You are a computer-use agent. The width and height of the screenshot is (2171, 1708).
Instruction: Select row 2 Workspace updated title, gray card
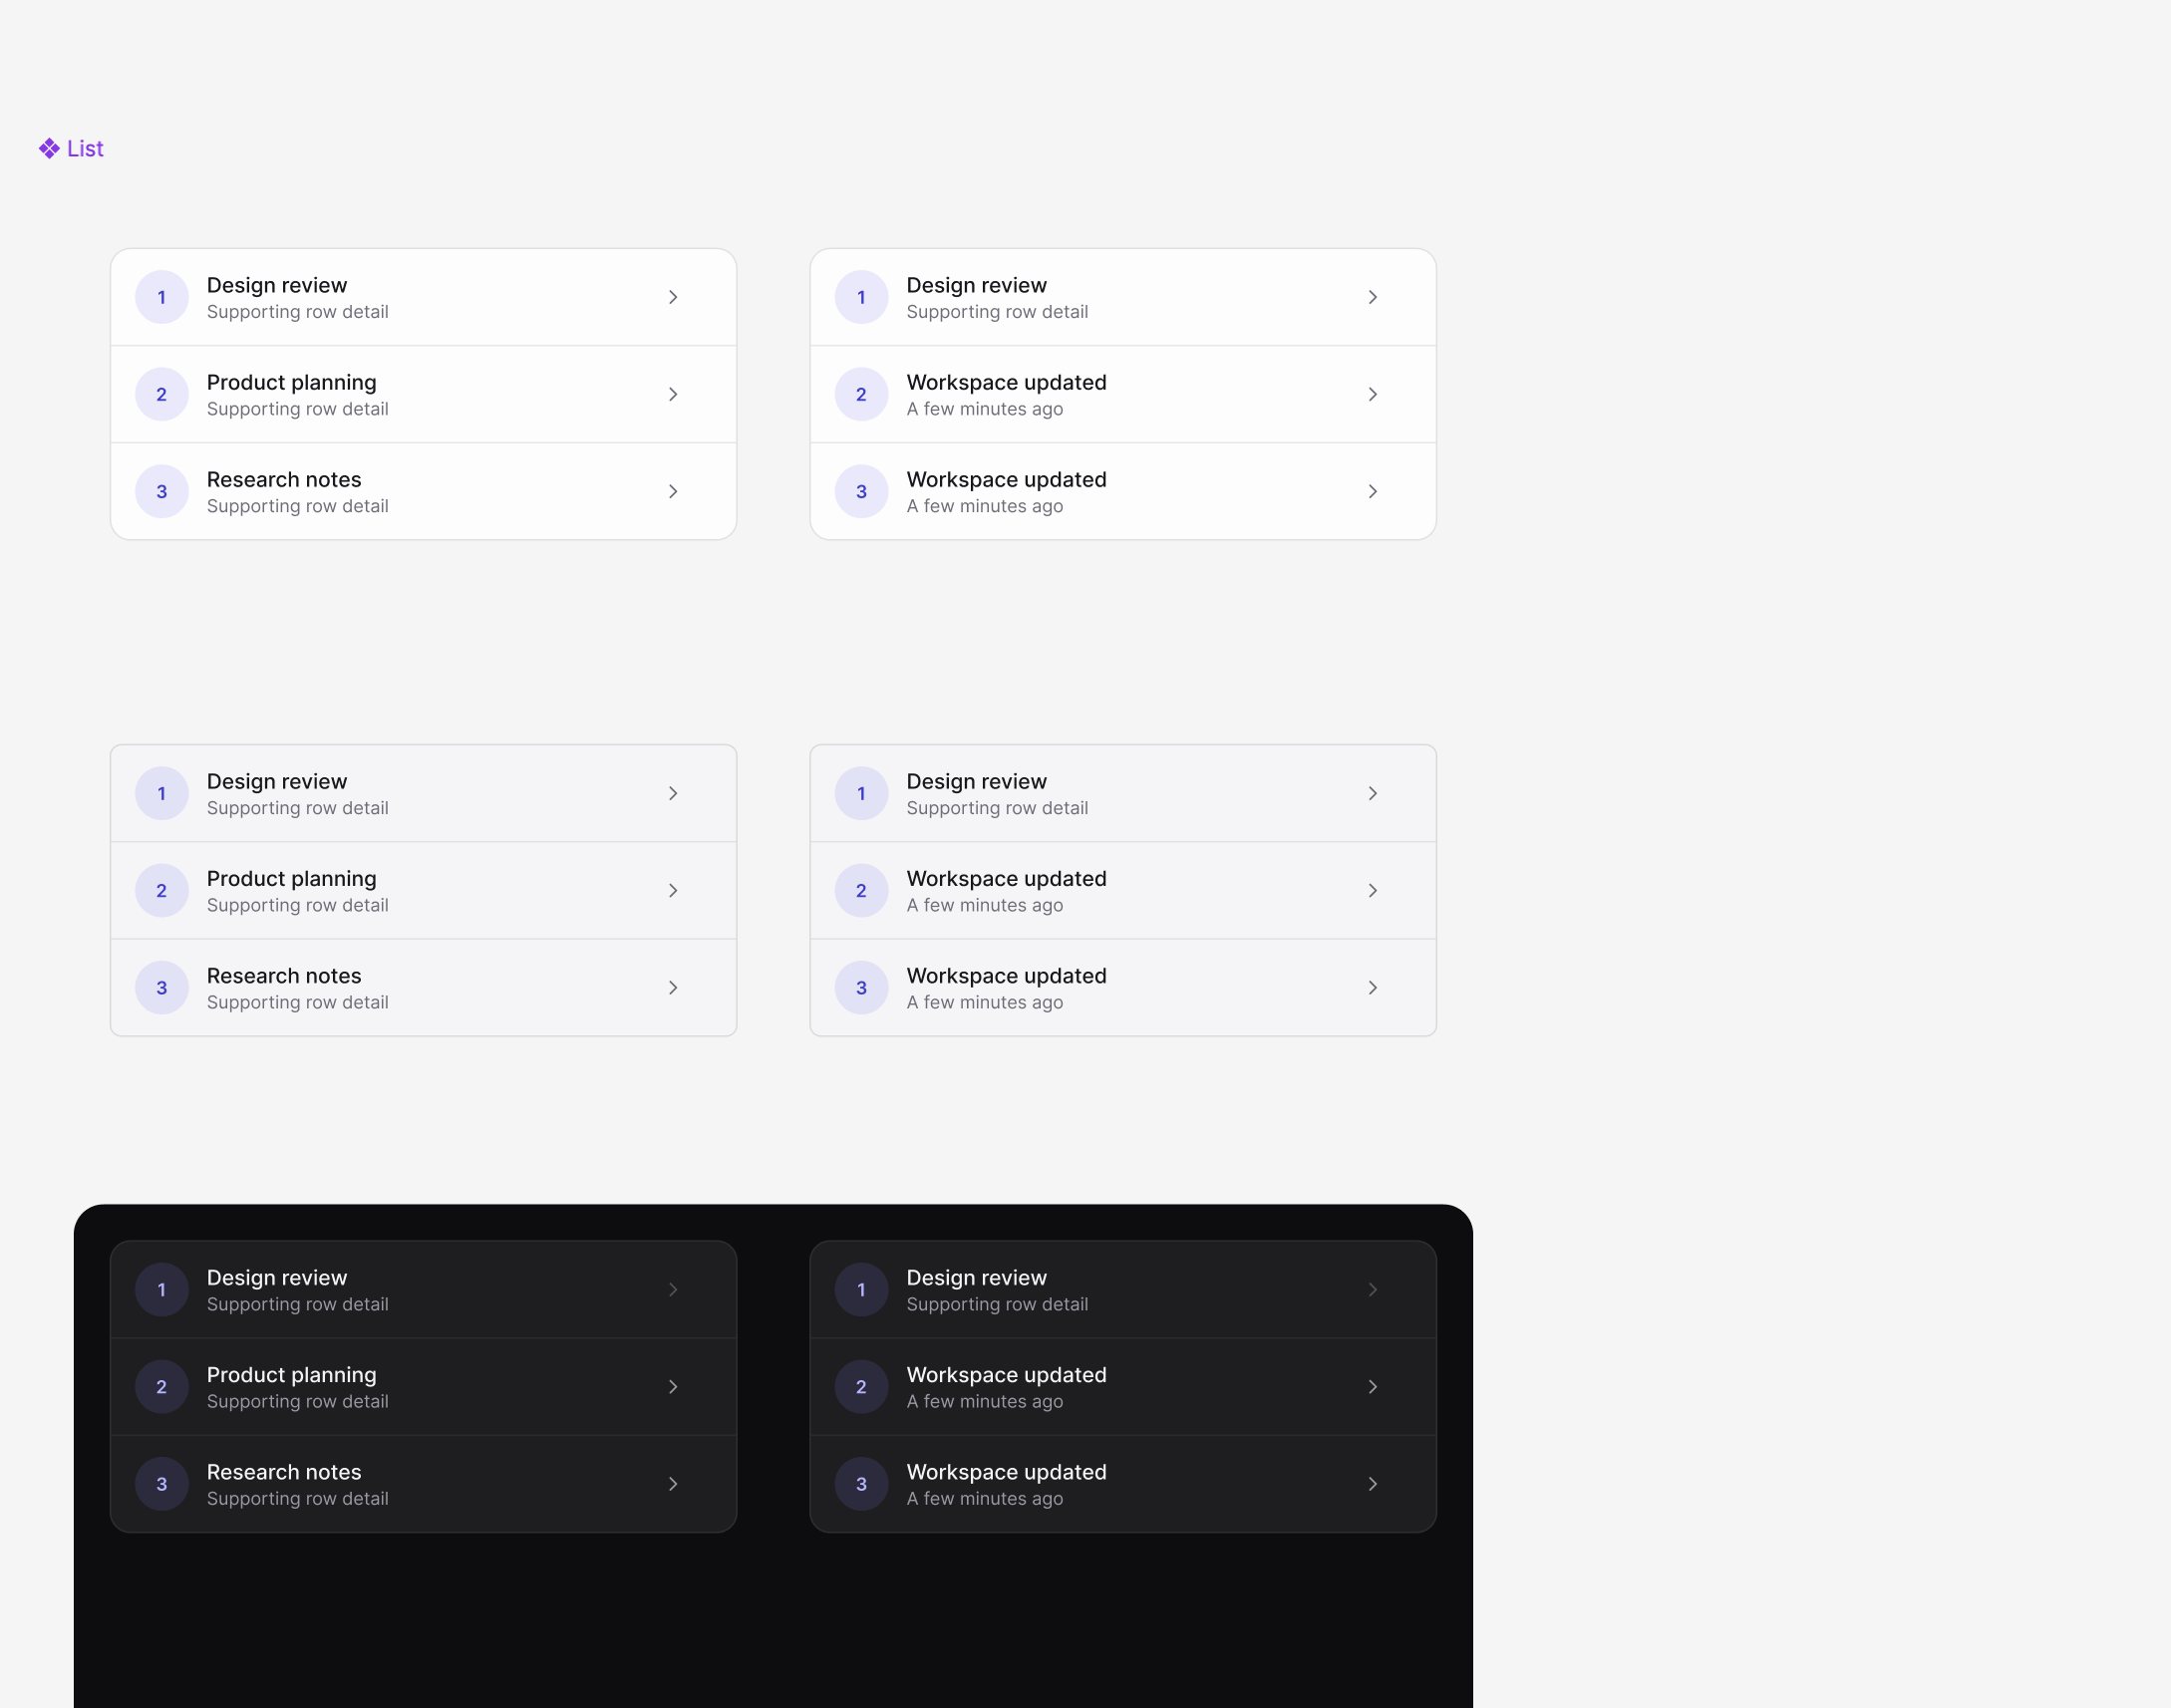pyautogui.click(x=1006, y=878)
